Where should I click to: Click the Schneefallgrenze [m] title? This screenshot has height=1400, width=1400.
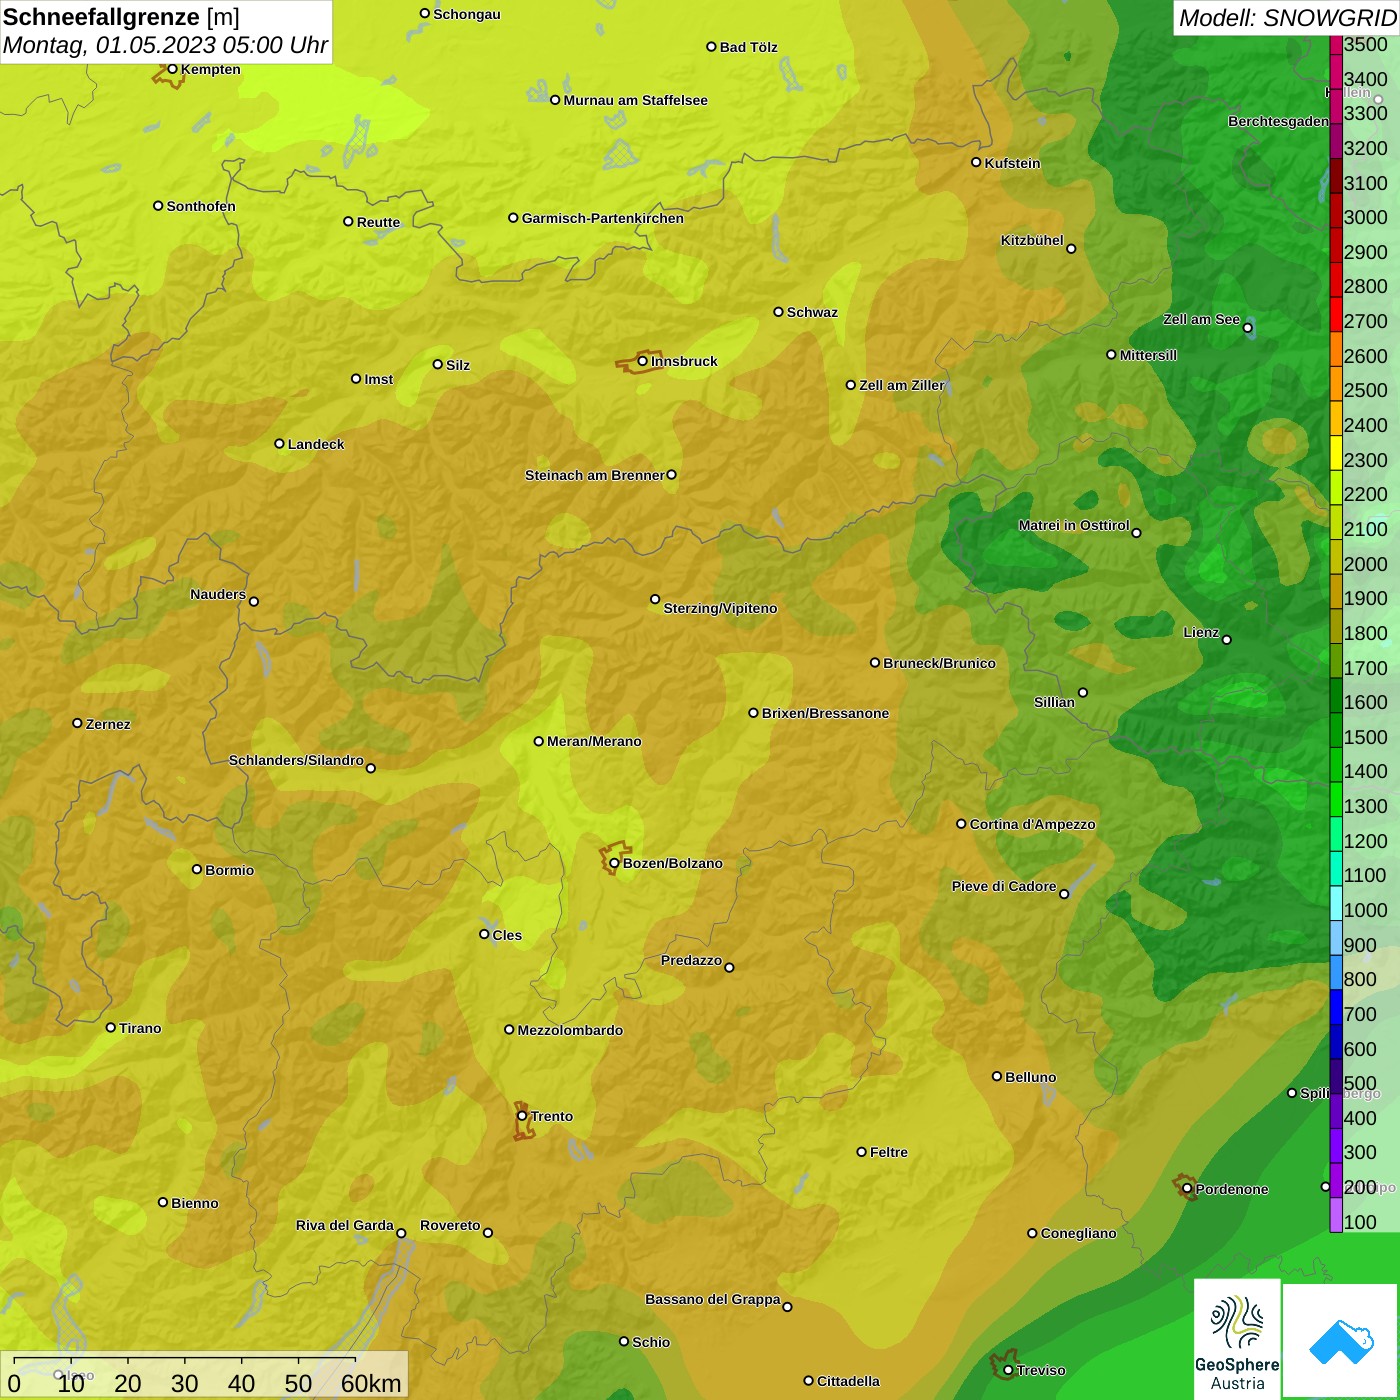(x=121, y=17)
